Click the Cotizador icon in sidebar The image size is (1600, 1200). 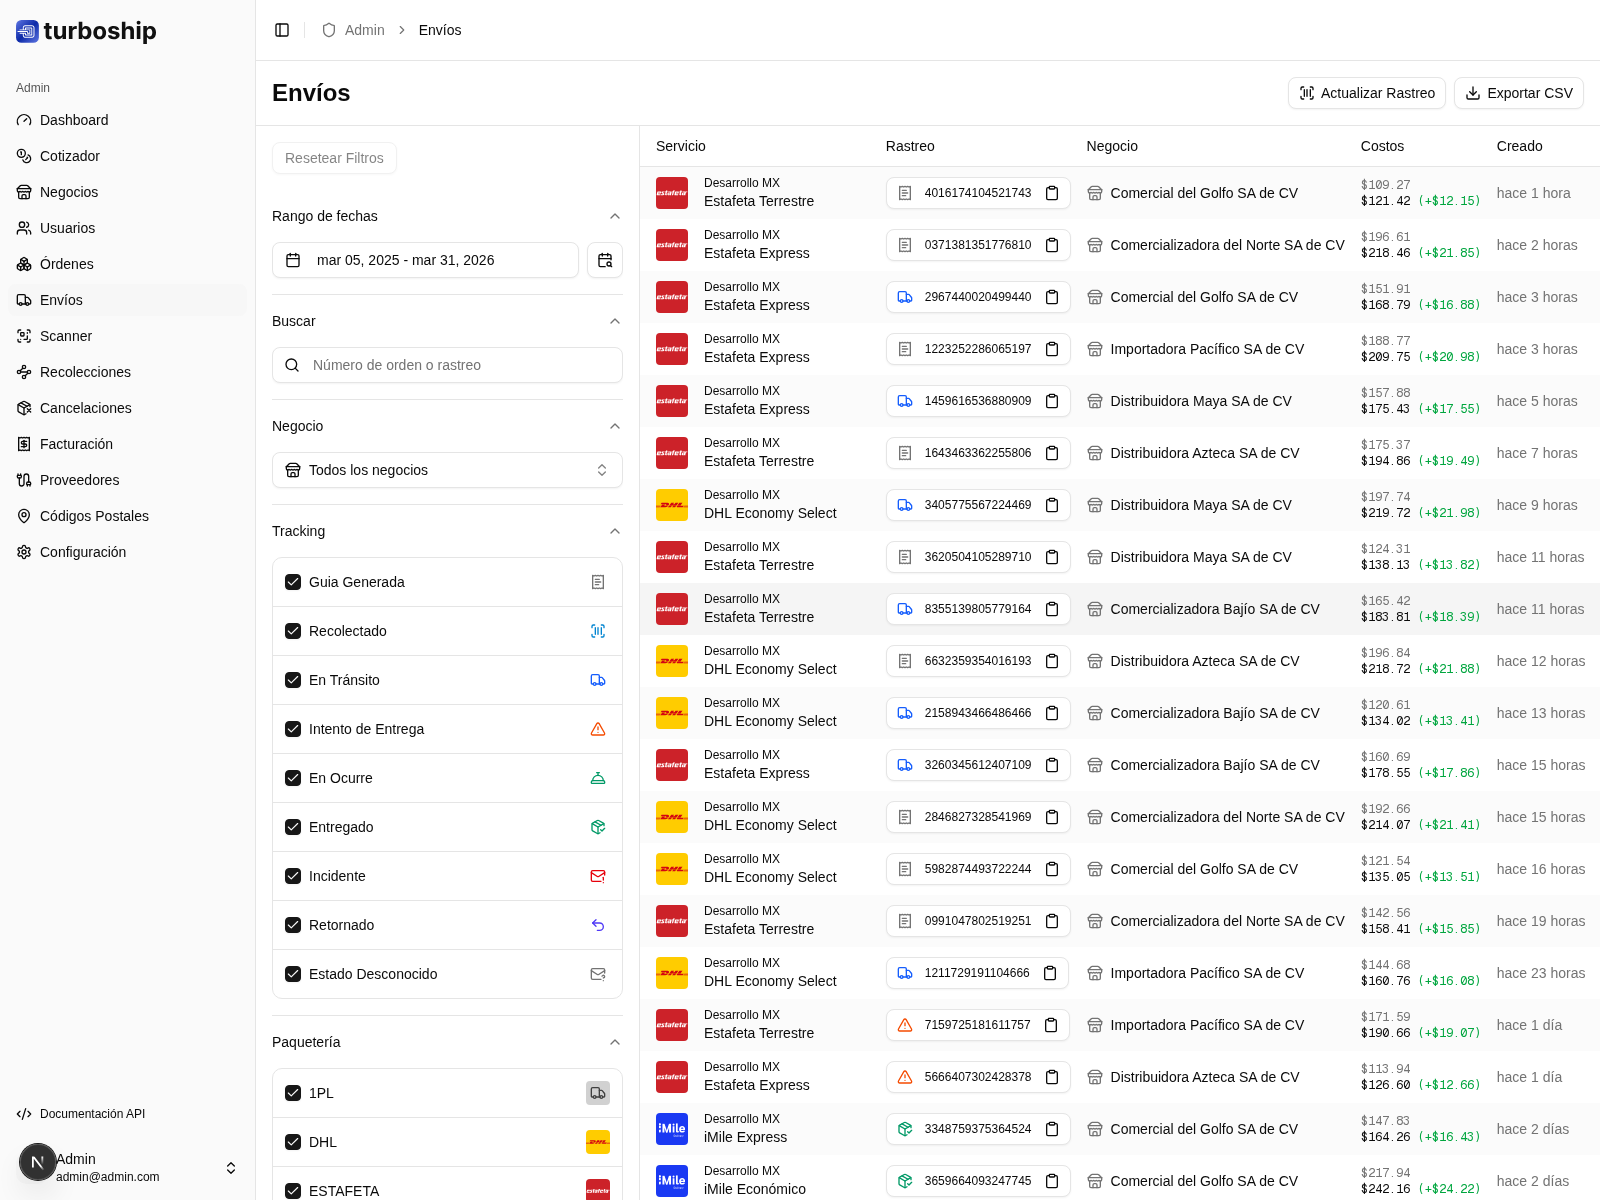point(23,156)
